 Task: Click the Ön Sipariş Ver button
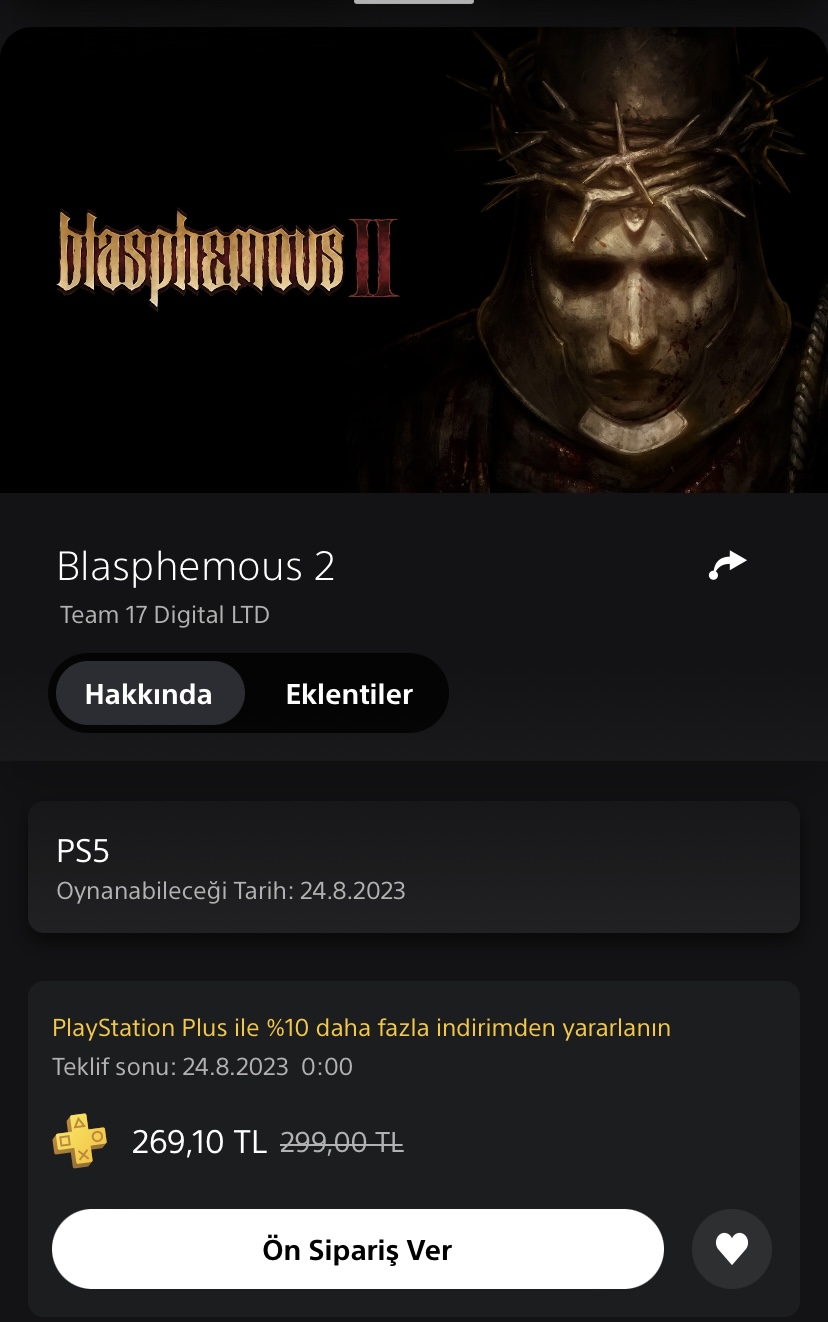pos(358,1249)
